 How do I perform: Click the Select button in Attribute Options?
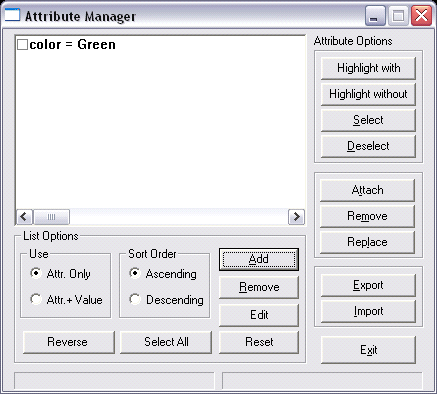tap(368, 120)
